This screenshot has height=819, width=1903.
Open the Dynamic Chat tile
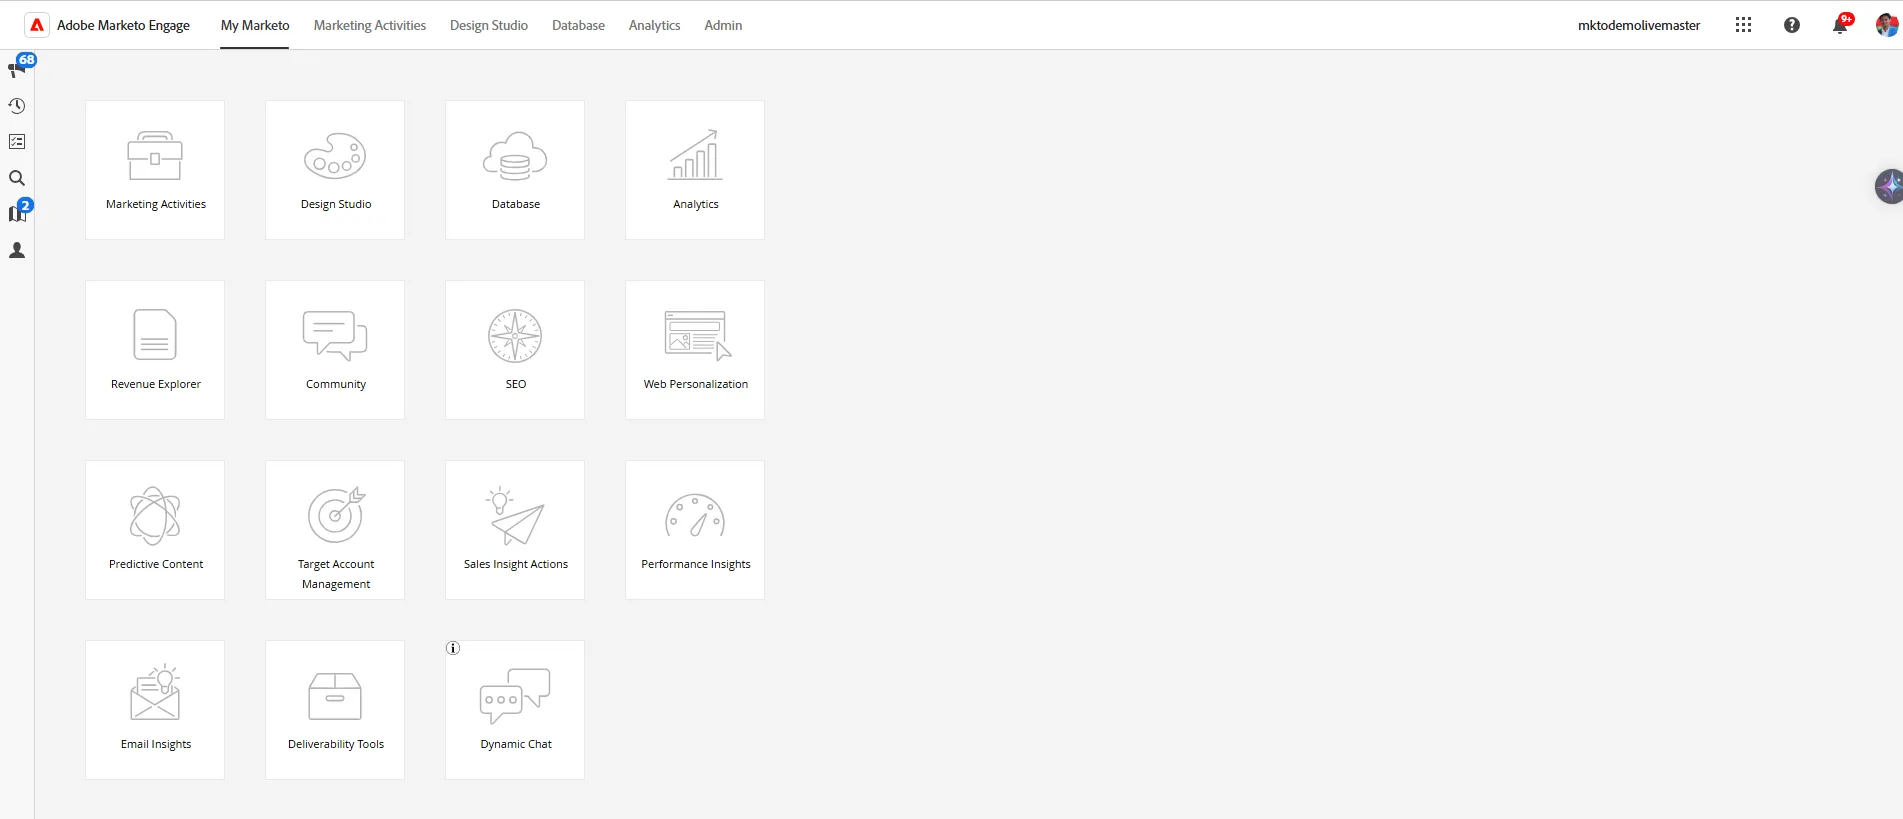515,710
